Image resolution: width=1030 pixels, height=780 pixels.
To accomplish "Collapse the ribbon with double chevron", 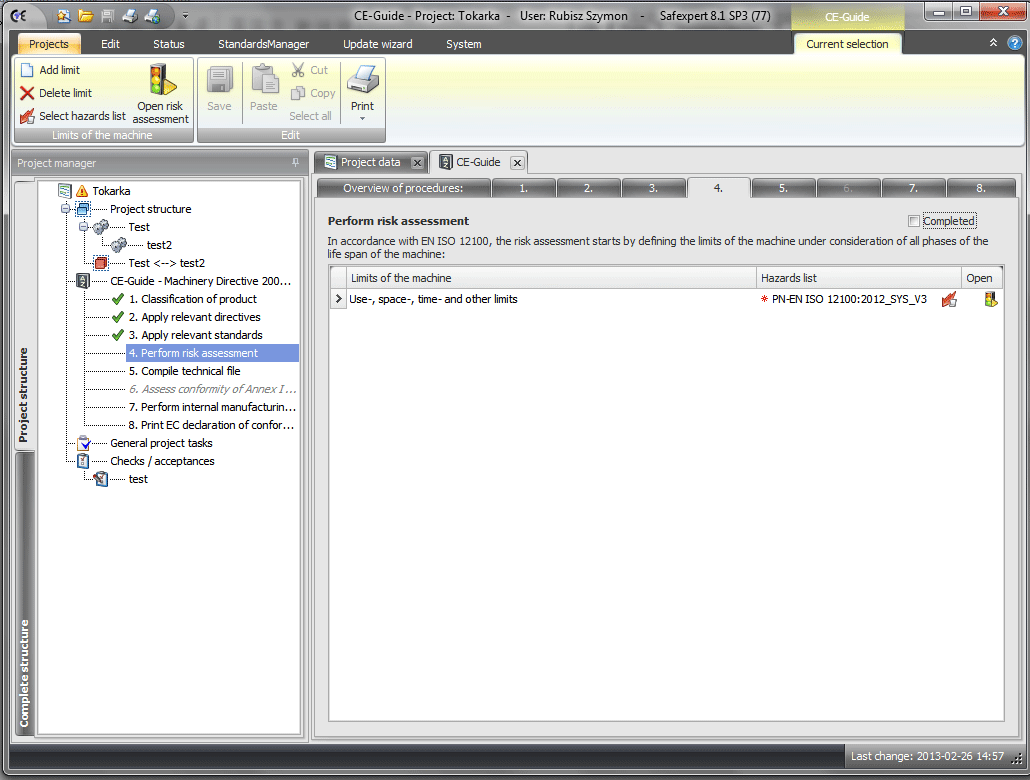I will tap(993, 43).
